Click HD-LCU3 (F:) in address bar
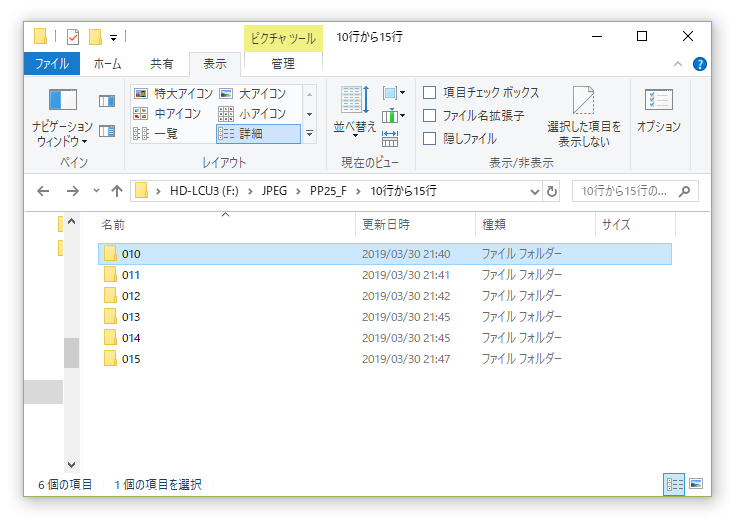The width and height of the screenshot is (740, 525). (x=204, y=191)
